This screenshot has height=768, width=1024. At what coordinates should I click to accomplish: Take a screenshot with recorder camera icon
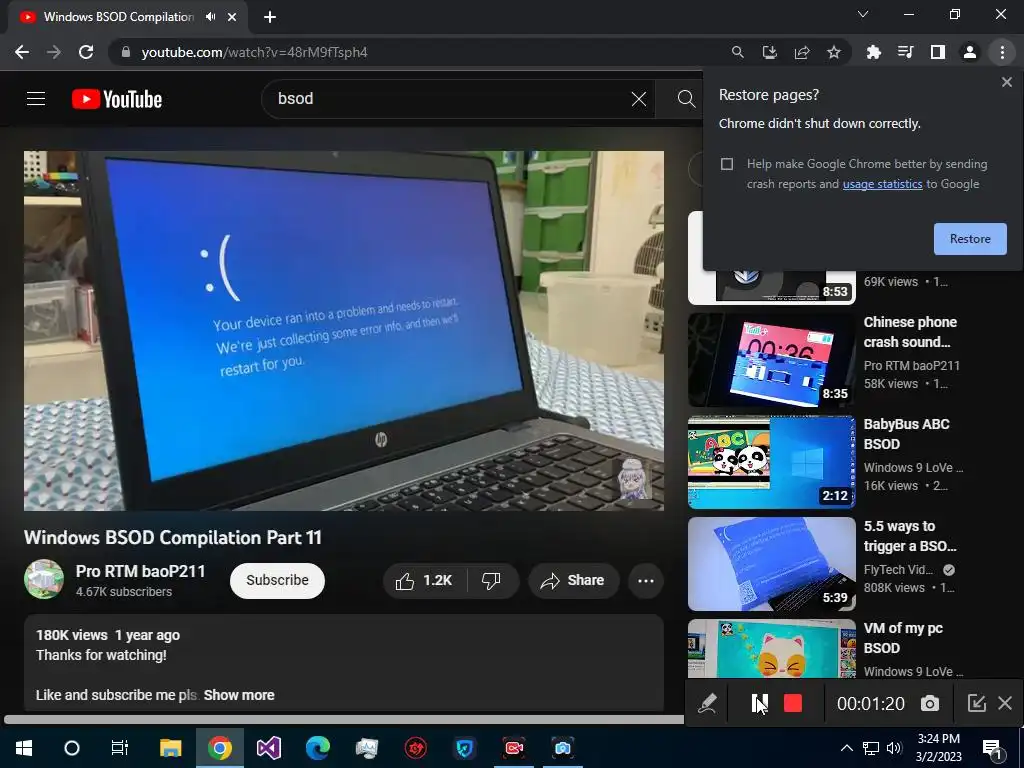[929, 703]
